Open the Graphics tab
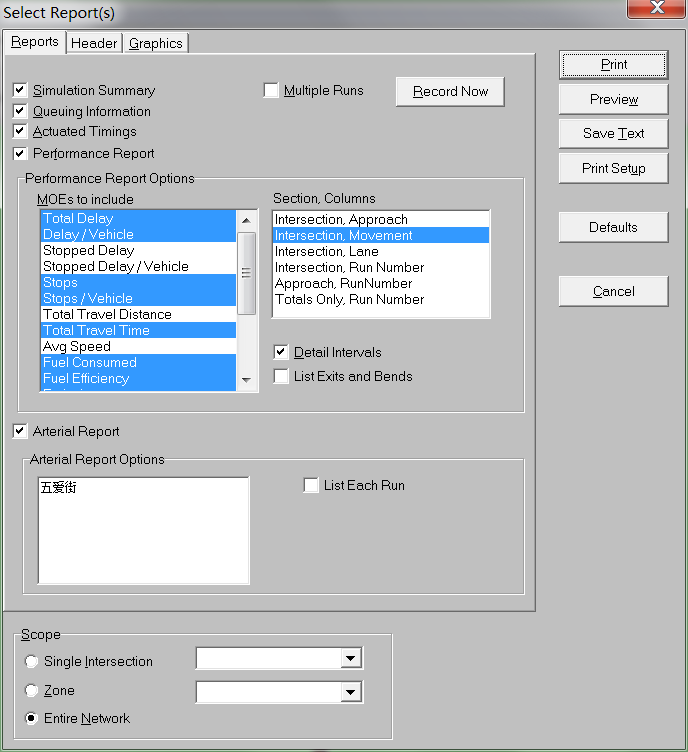This screenshot has width=688, height=752. coord(156,43)
